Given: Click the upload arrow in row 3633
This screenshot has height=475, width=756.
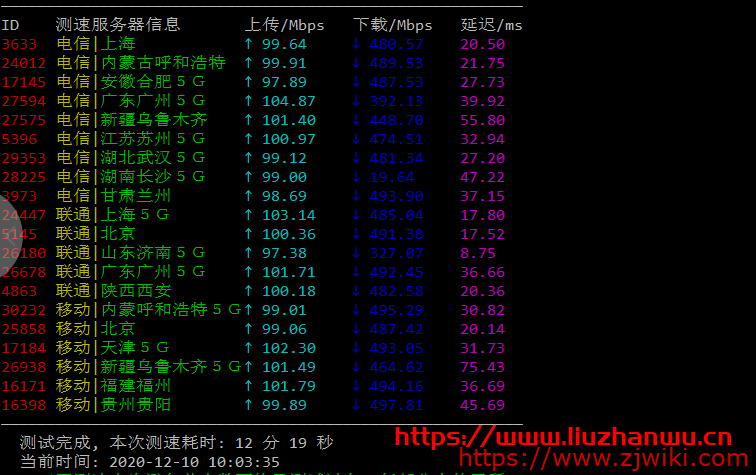Looking at the screenshot, I should point(249,44).
